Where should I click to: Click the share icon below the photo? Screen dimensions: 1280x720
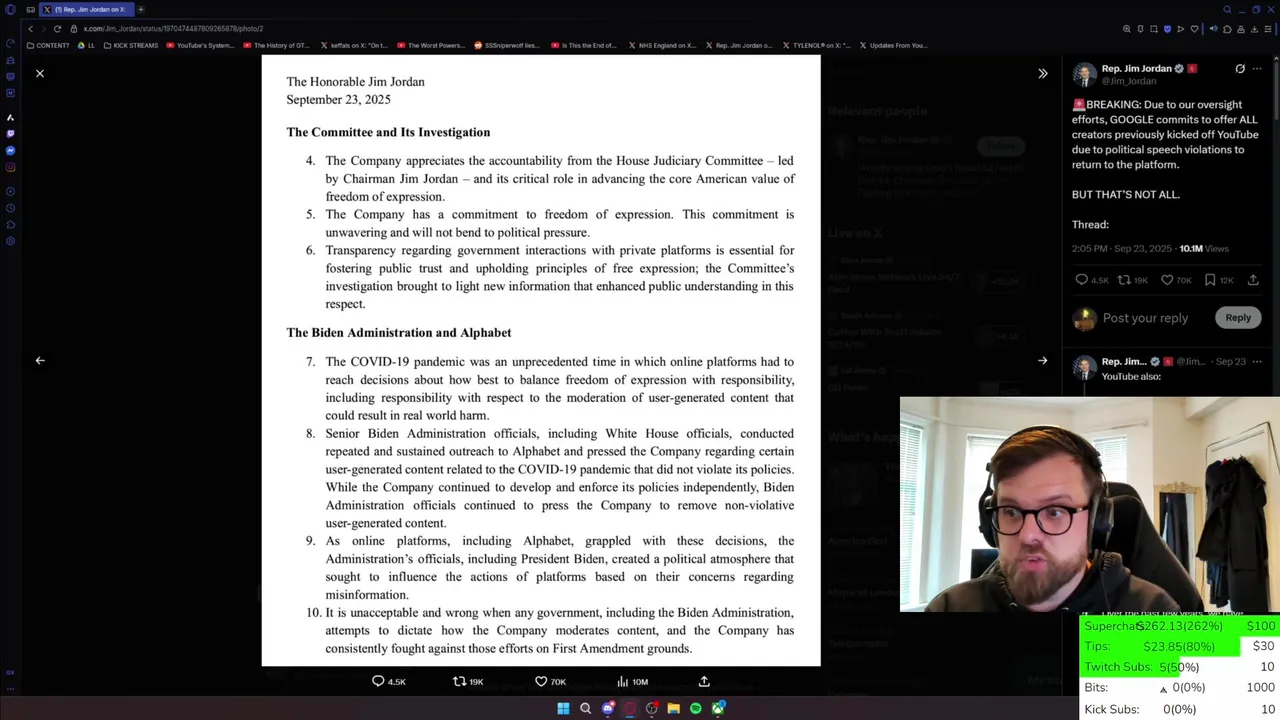[704, 681]
